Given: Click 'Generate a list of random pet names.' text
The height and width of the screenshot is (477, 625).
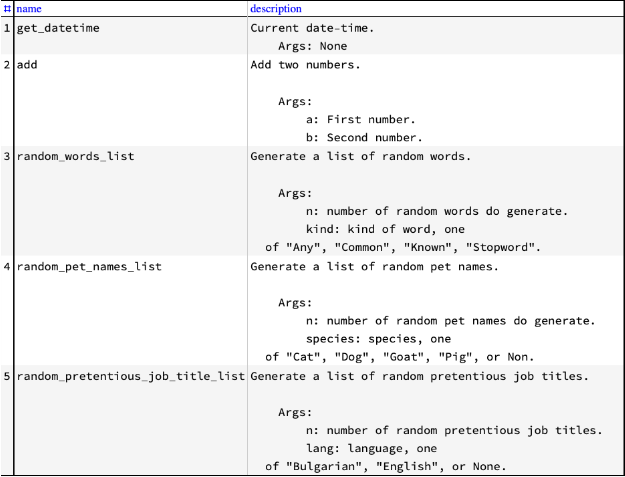Looking at the screenshot, I should (375, 266).
